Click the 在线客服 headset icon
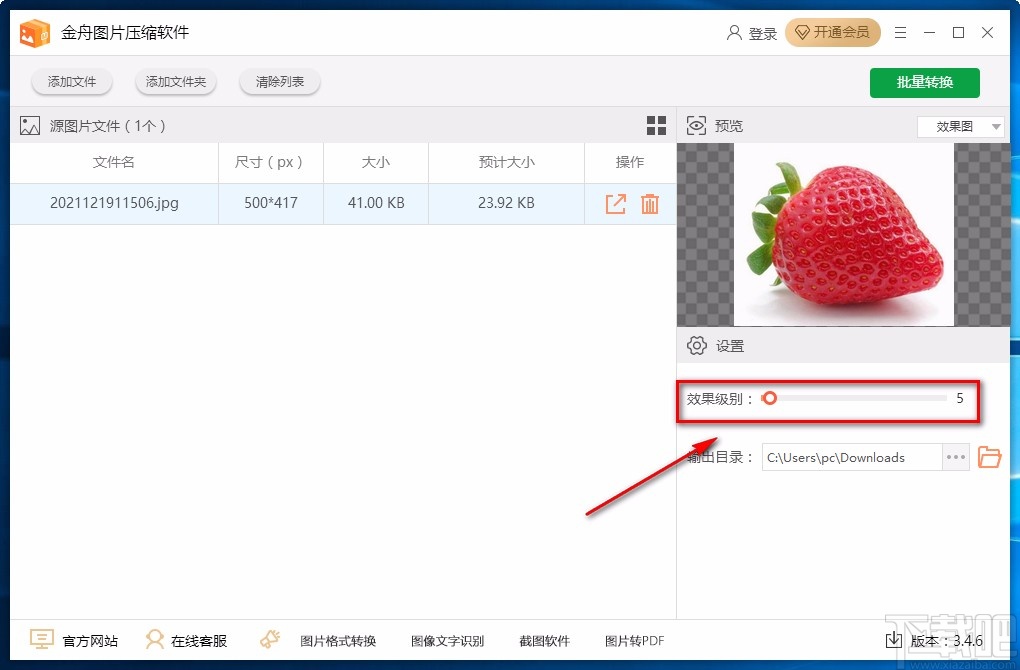Image resolution: width=1020 pixels, height=670 pixels. [156, 639]
